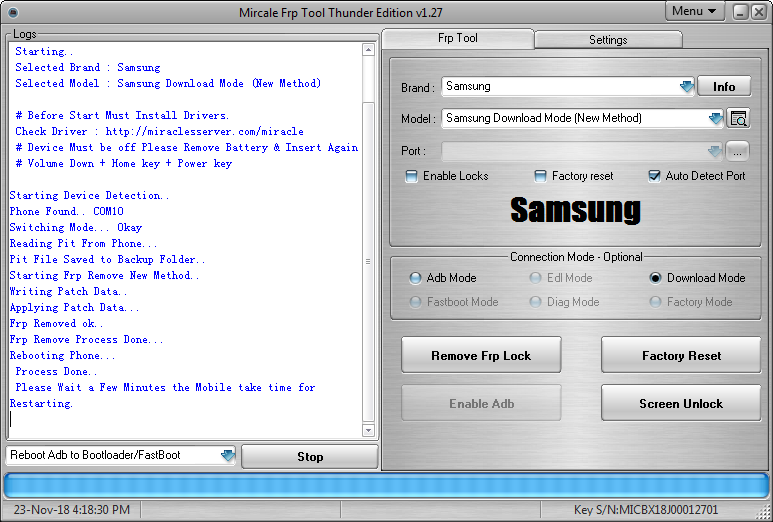This screenshot has height=522, width=773.
Task: Click the Samsung brand logo text
Action: tap(575, 210)
